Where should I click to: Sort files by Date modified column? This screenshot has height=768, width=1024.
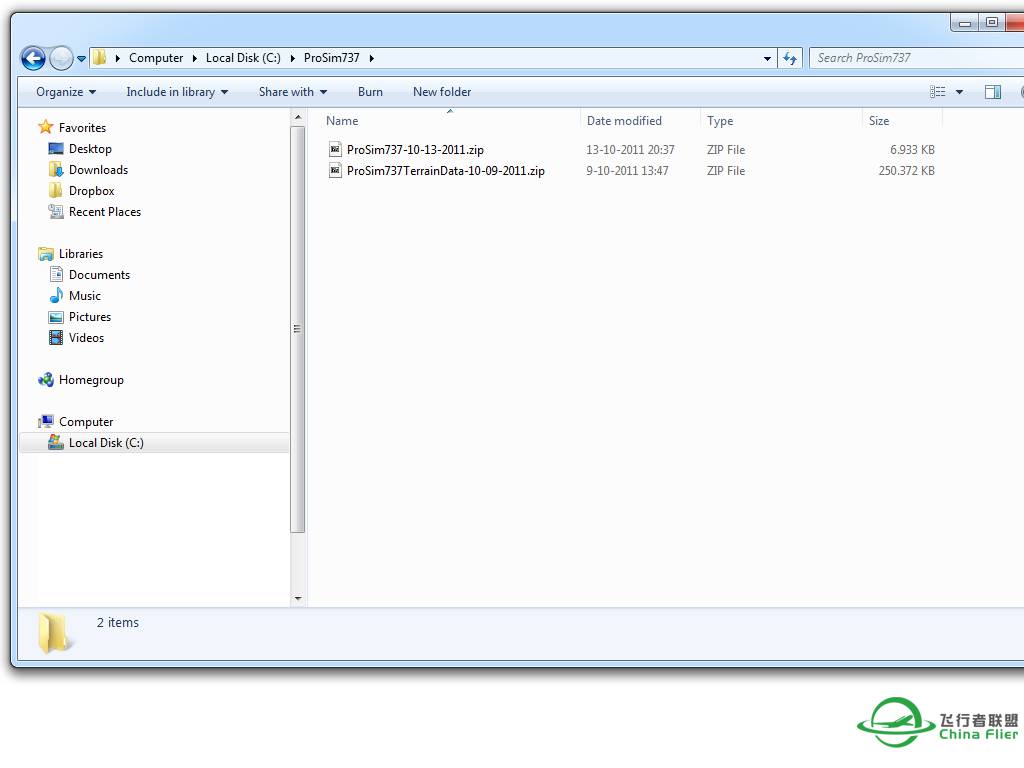624,121
